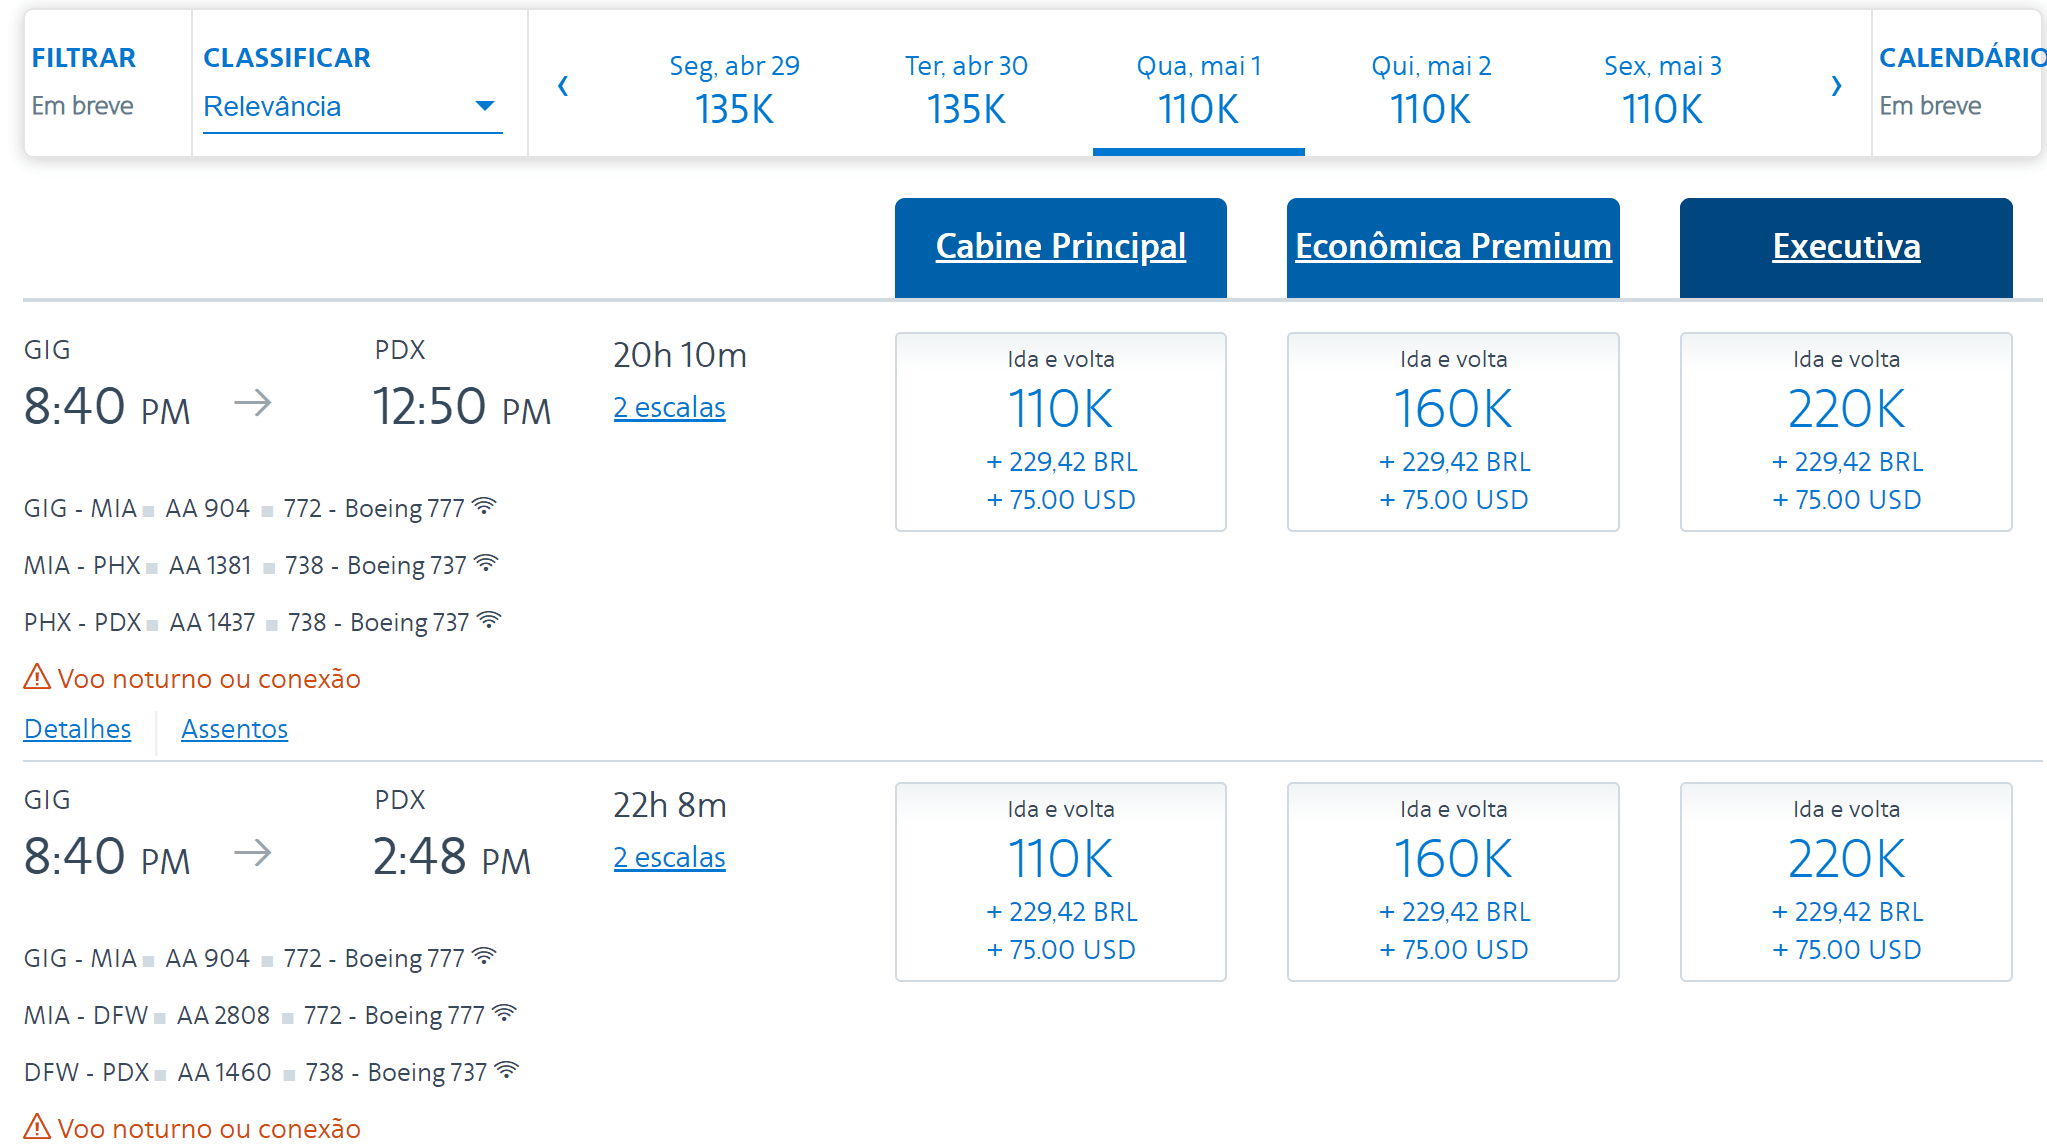Screen dimensions: 2047x1144
Task: Open Detalhes for the first flight
Action: 77,729
